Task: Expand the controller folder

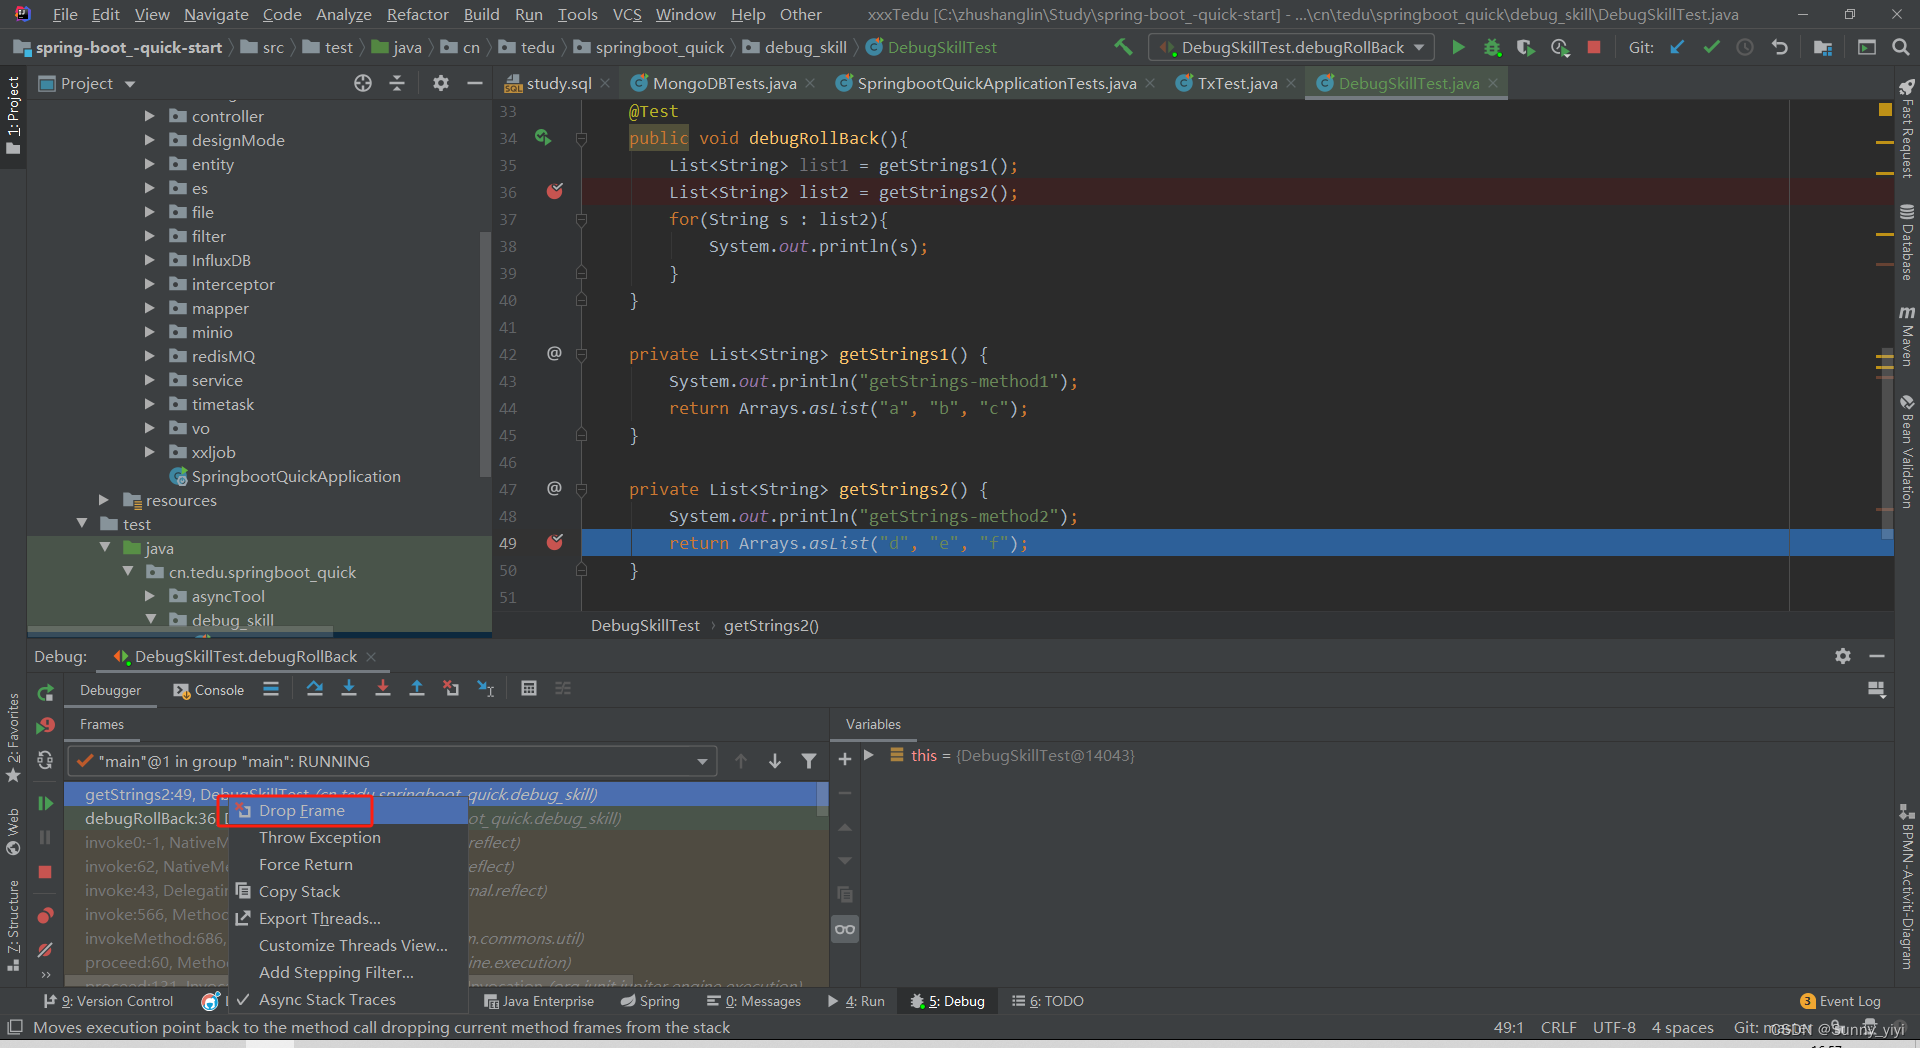Action: click(150, 116)
